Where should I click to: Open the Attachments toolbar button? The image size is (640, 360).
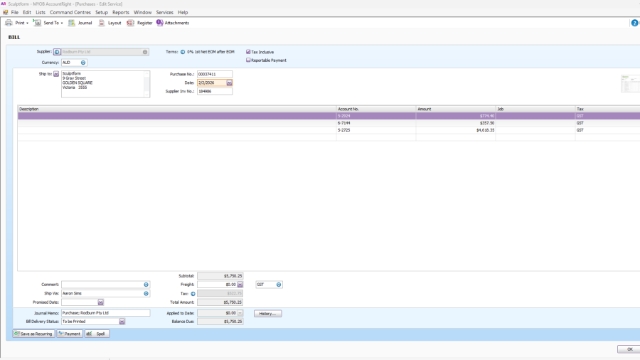[173, 23]
